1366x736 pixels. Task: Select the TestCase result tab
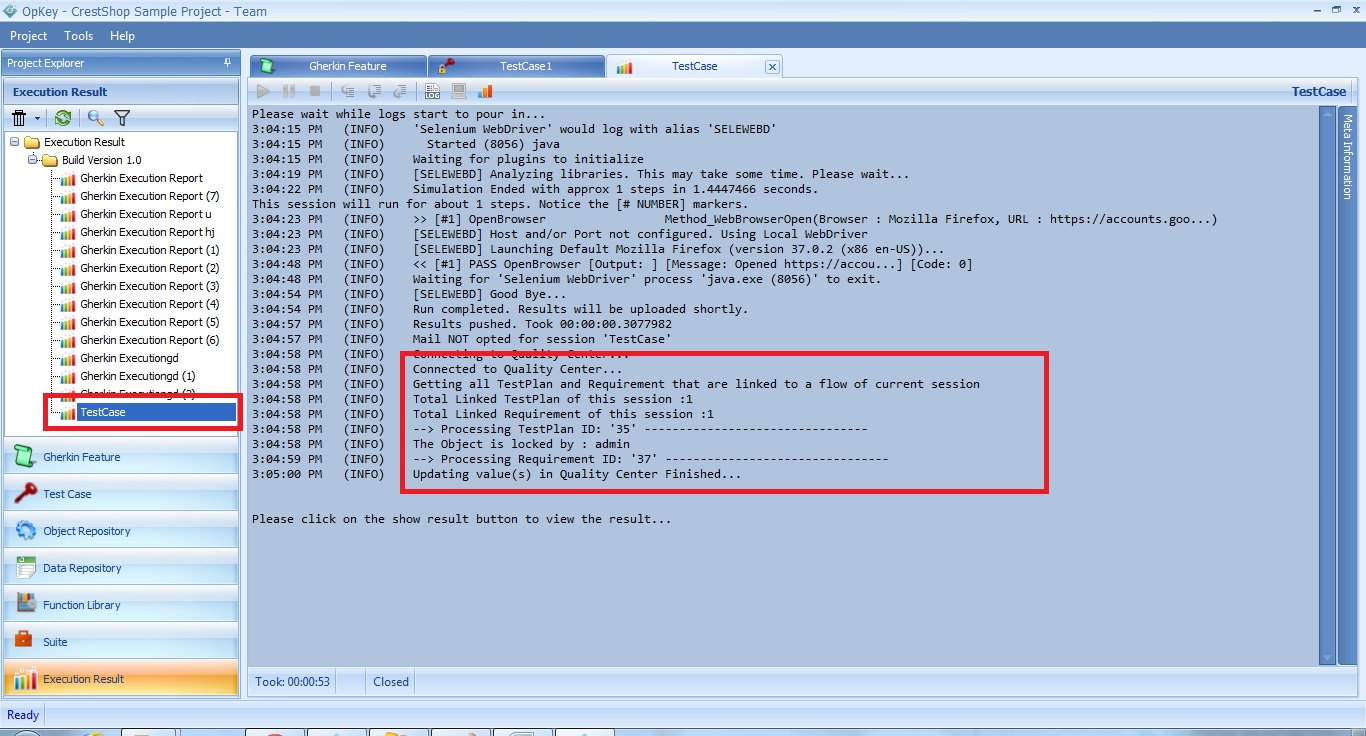[694, 66]
